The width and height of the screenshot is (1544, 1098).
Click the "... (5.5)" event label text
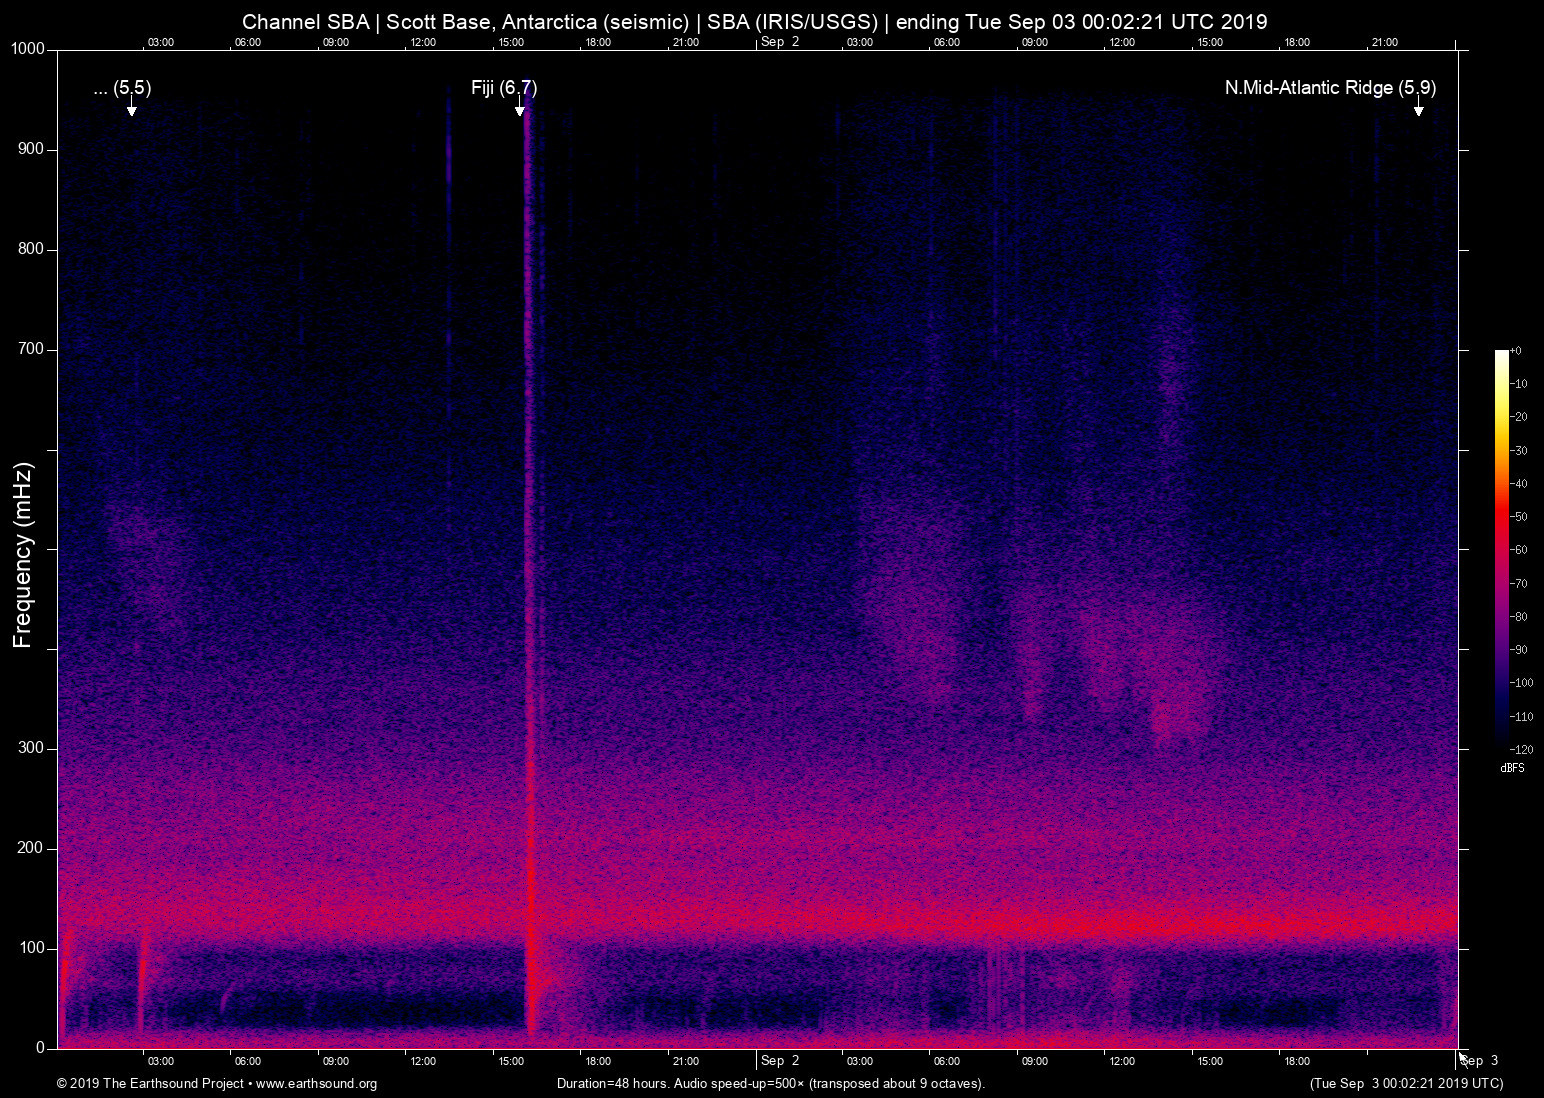pyautogui.click(x=122, y=88)
